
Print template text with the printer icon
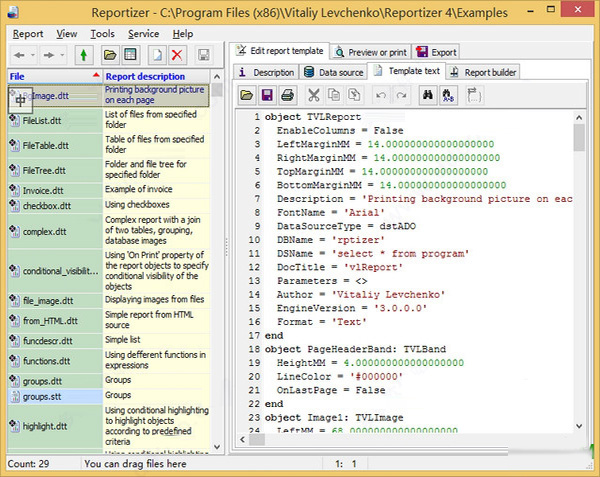288,95
